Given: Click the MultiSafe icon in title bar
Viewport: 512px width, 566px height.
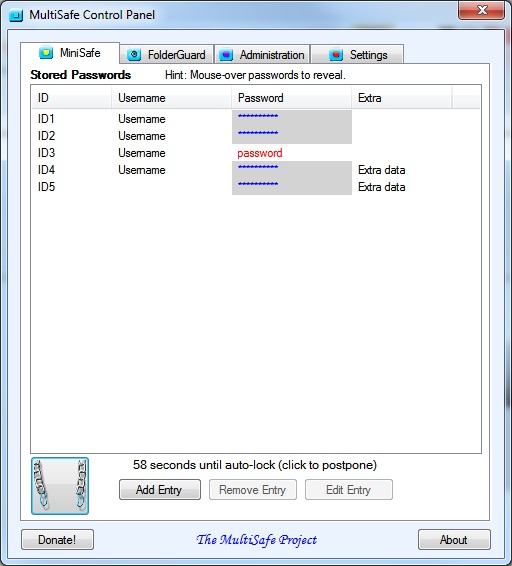Looking at the screenshot, I should tap(16, 15).
